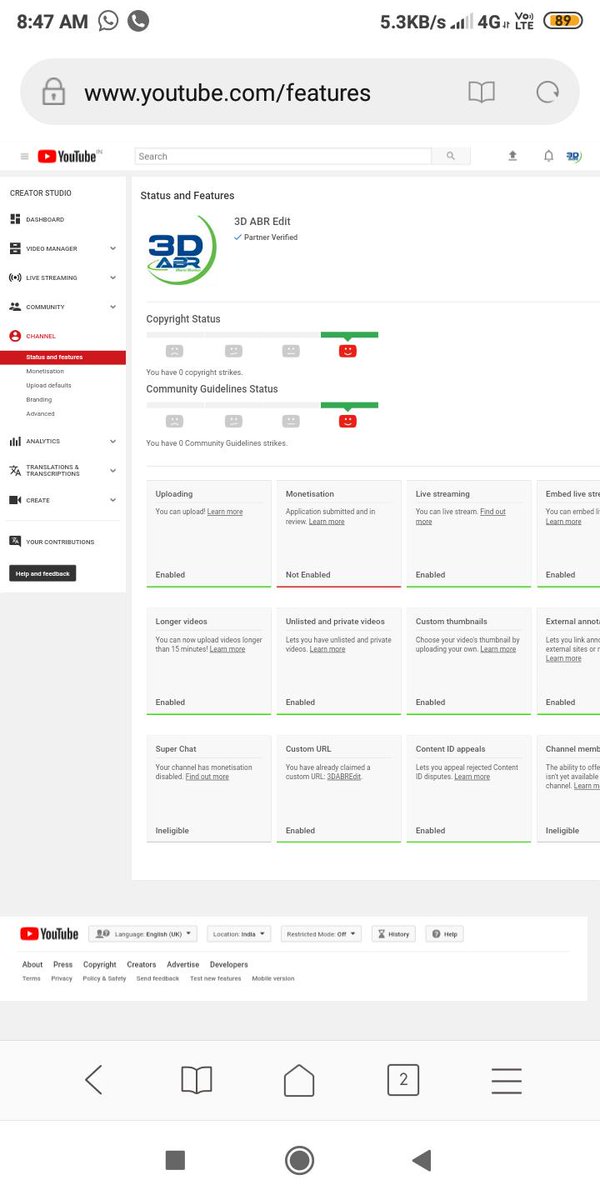Open Advanced channel settings
This screenshot has height=1200, width=600.
pyautogui.click(x=41, y=413)
